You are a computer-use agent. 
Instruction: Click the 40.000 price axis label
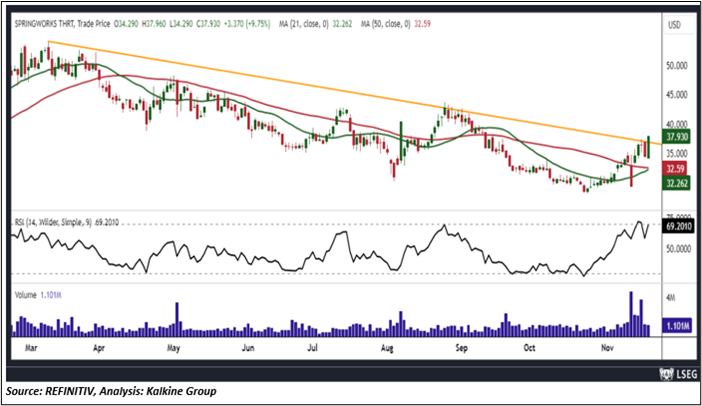coord(676,124)
